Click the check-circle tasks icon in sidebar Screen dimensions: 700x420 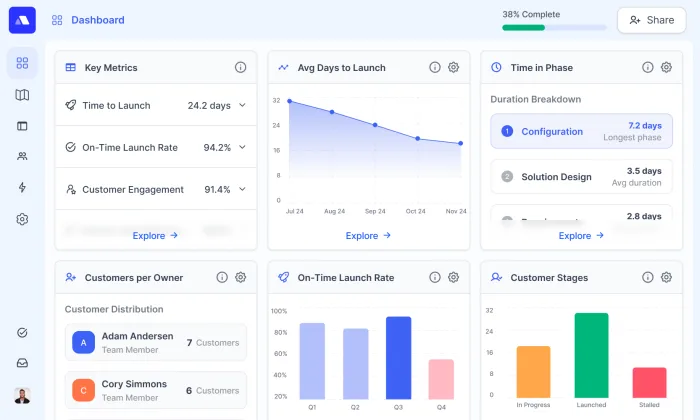click(22, 333)
